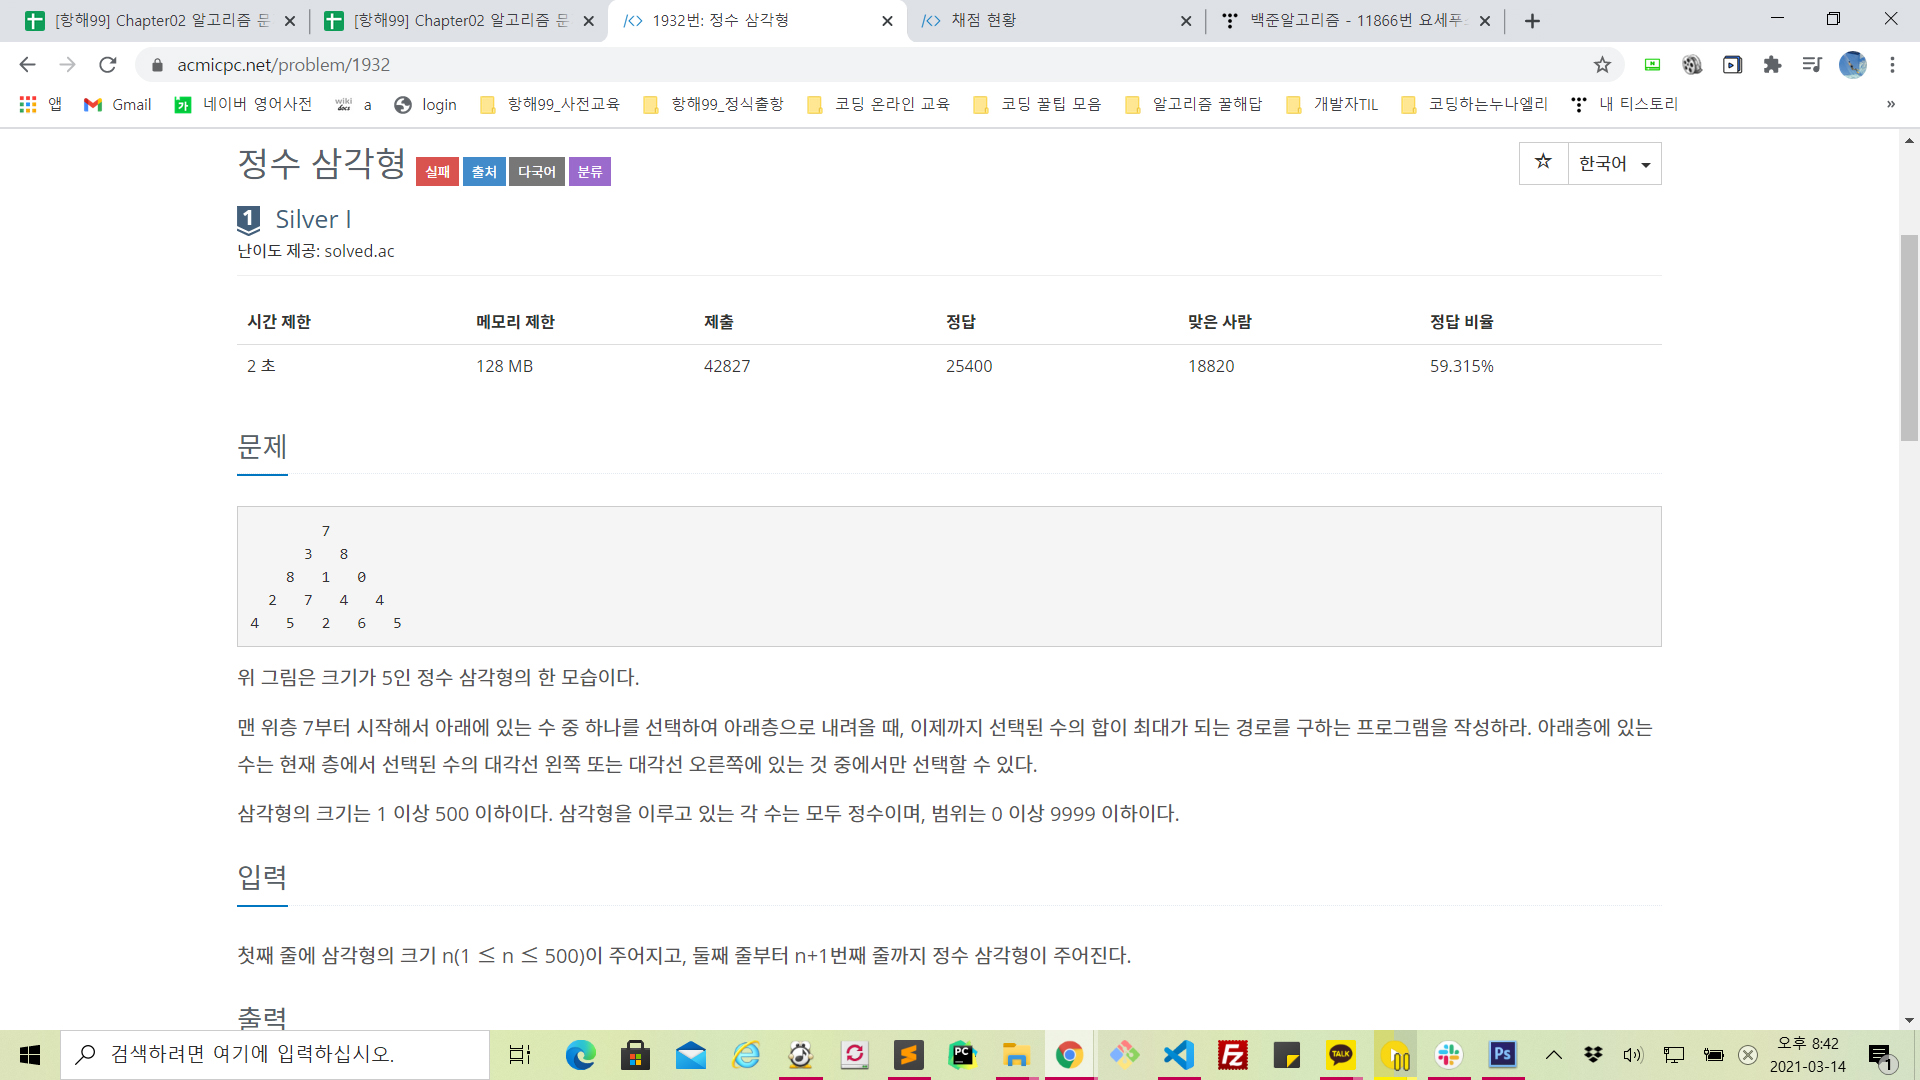1920x1080 pixels.
Task: Bookmark this page with address bar star
Action: click(x=1602, y=65)
